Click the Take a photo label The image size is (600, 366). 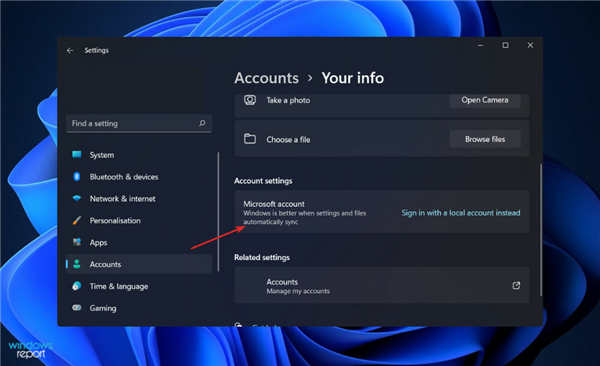pos(288,100)
